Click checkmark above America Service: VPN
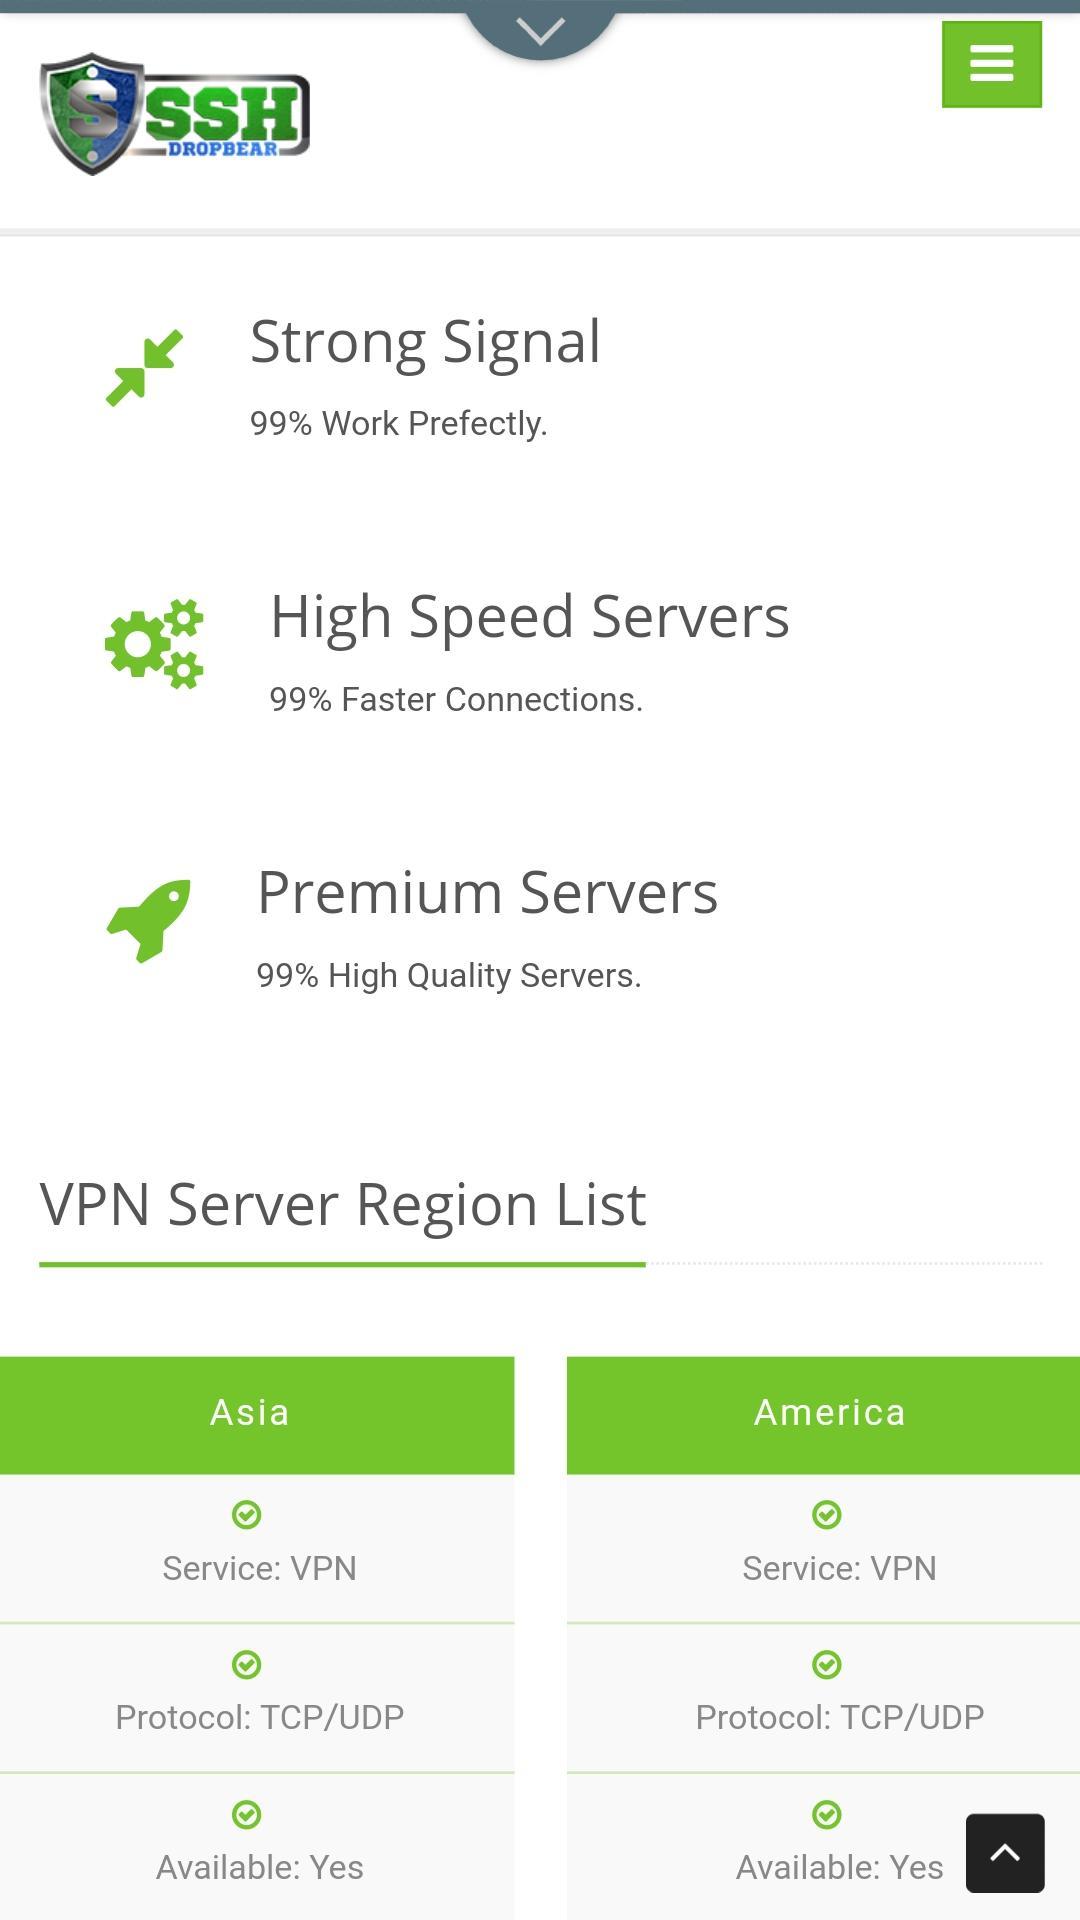Viewport: 1080px width, 1920px height. (x=827, y=1514)
